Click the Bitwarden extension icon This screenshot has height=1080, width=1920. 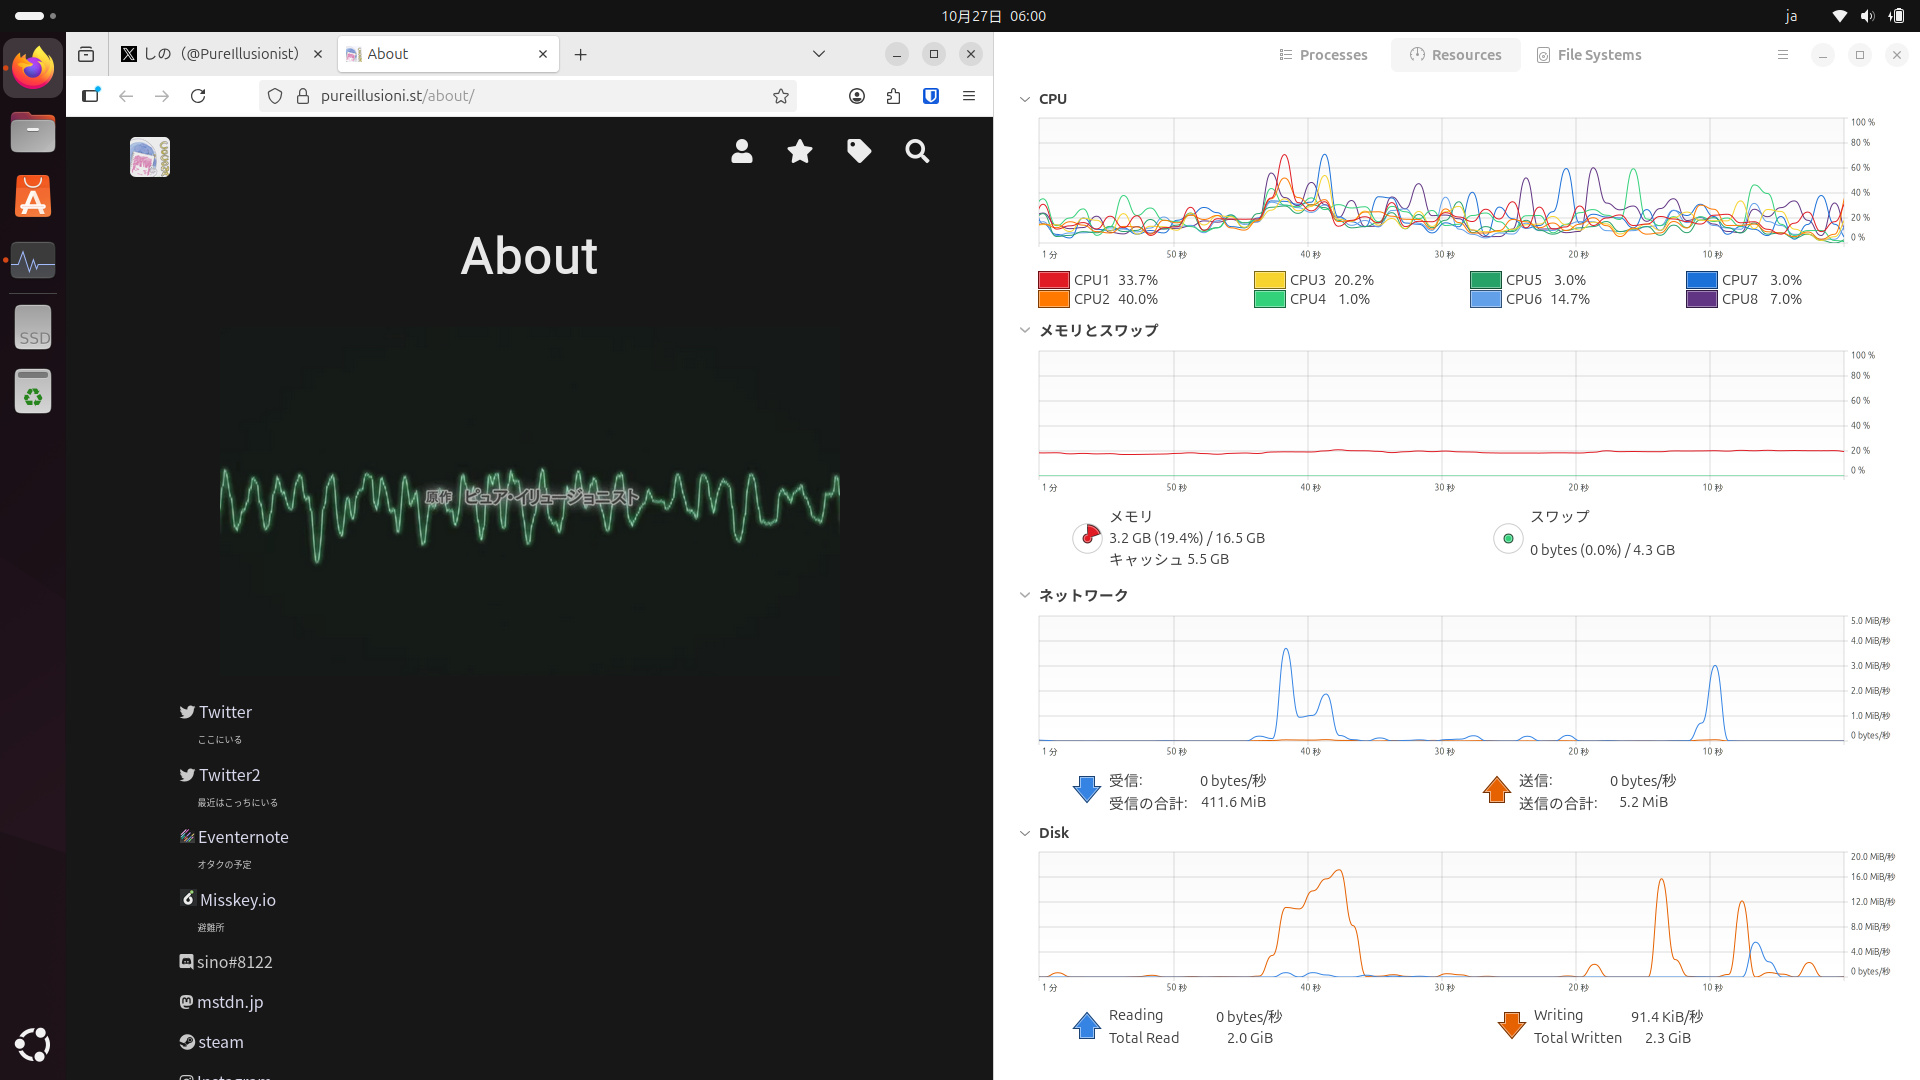pos(931,96)
